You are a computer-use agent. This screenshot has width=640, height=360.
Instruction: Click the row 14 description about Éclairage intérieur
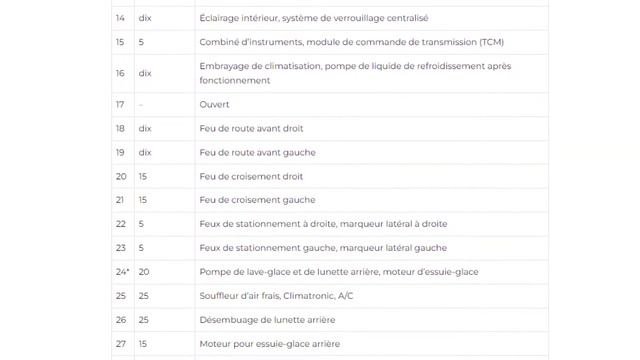[x=314, y=18]
